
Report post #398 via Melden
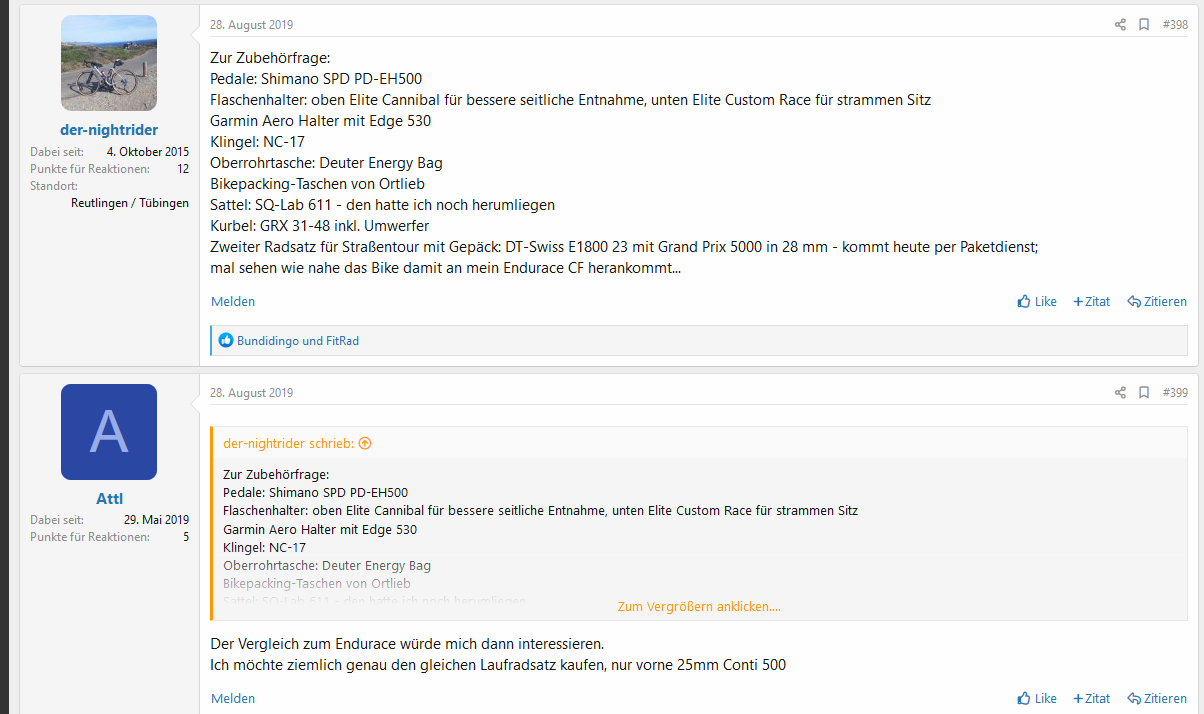[233, 301]
